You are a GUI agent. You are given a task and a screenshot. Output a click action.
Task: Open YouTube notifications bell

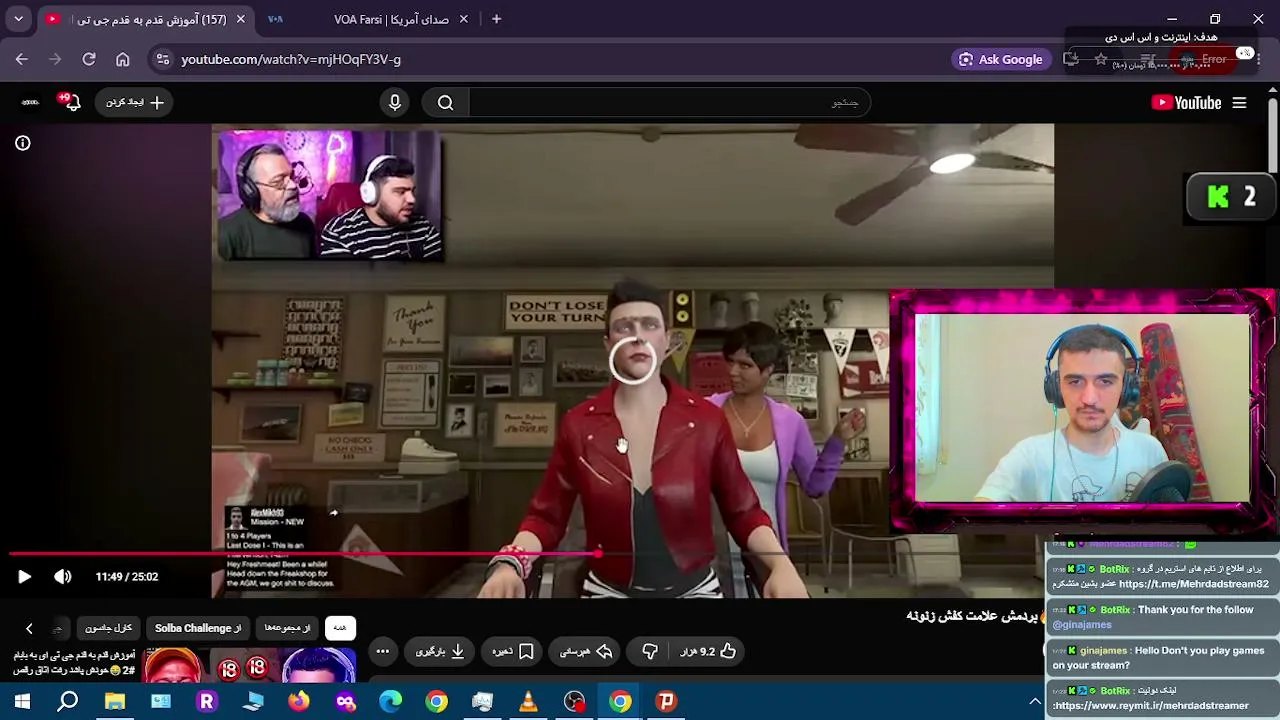pos(71,102)
